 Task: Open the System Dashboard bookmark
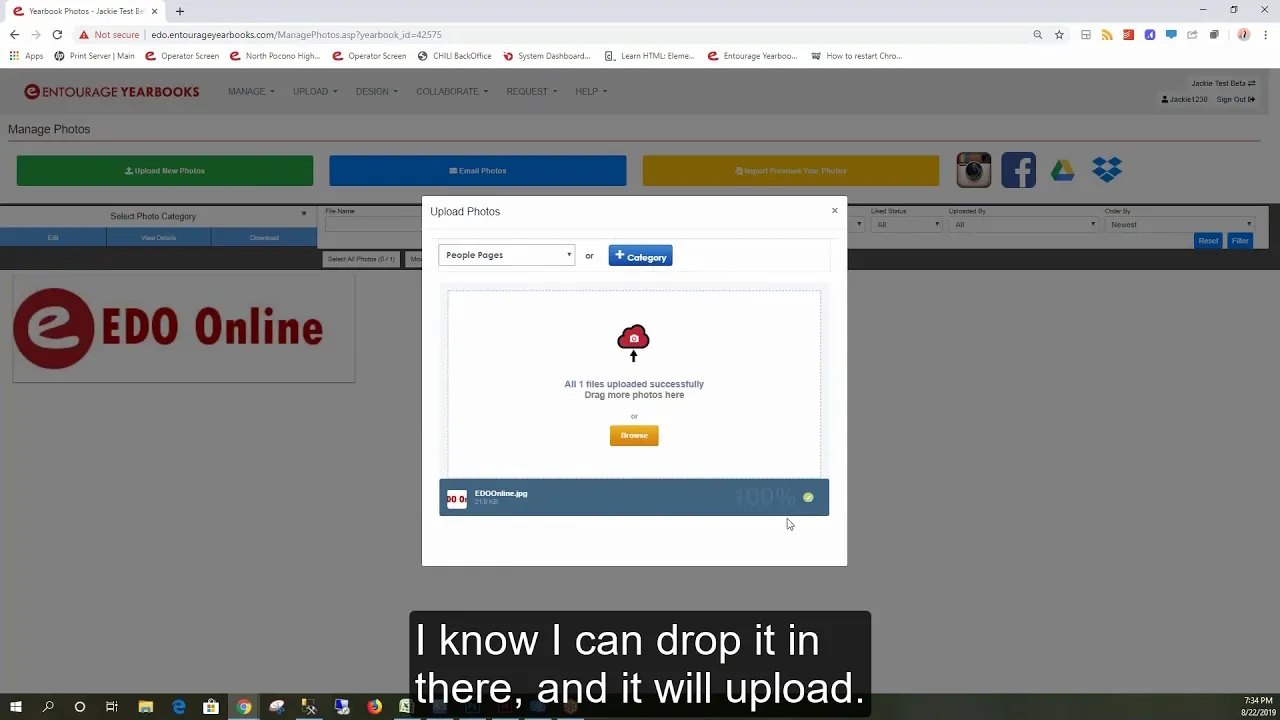pyautogui.click(x=546, y=56)
